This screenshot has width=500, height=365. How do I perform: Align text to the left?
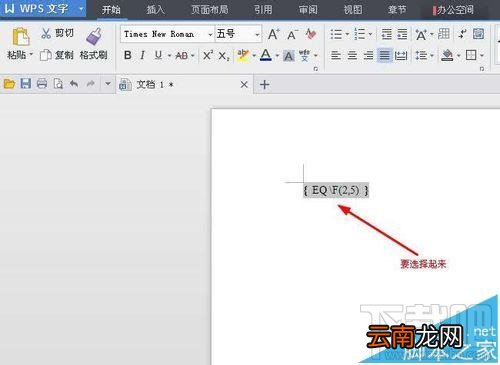[x=336, y=55]
